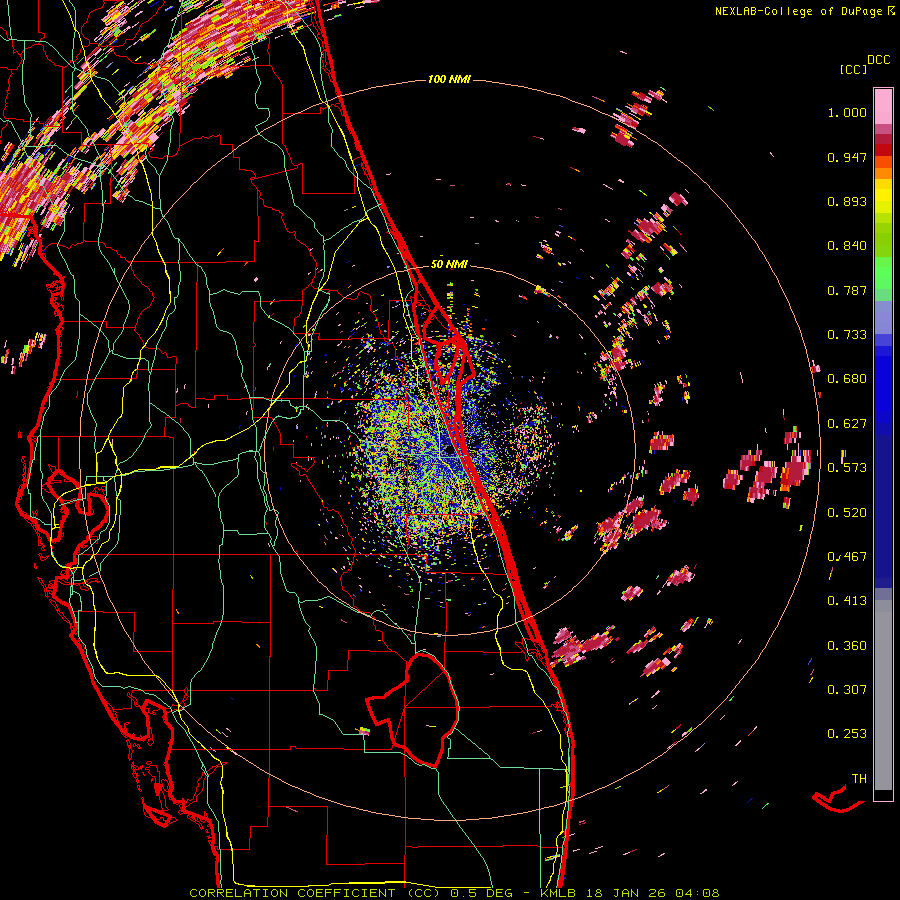This screenshot has height=900, width=900.
Task: Click the KMLB radar site at map center
Action: pyautogui.click(x=448, y=451)
